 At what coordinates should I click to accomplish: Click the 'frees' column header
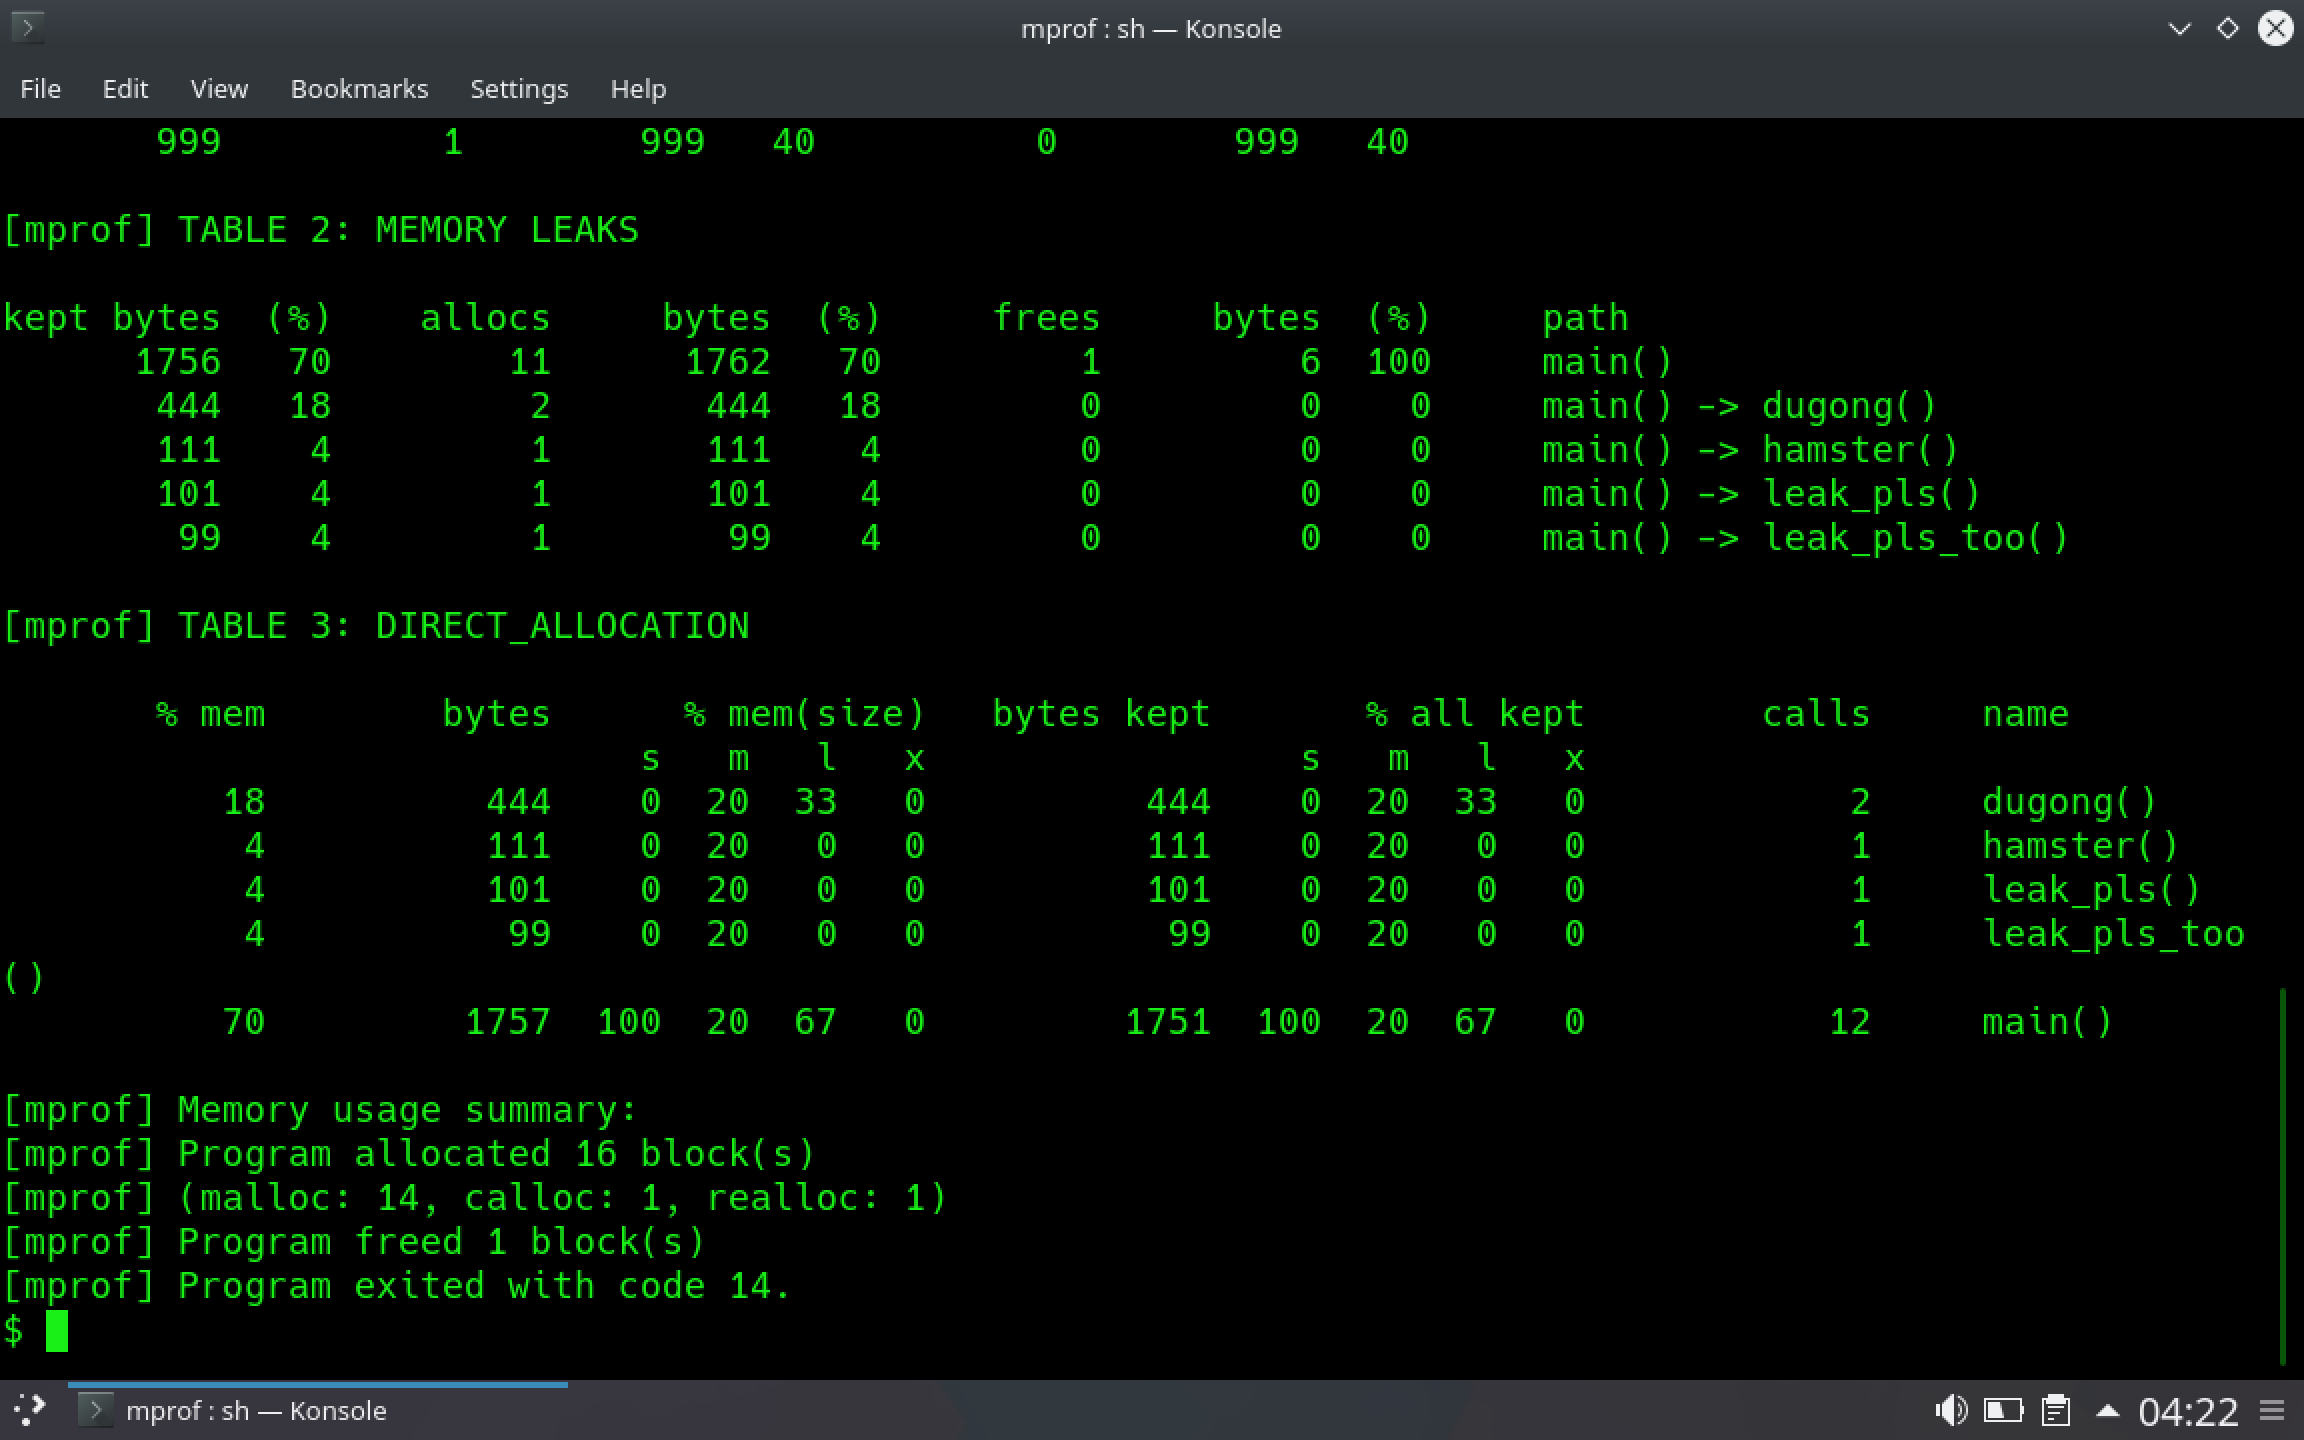[x=1046, y=318]
